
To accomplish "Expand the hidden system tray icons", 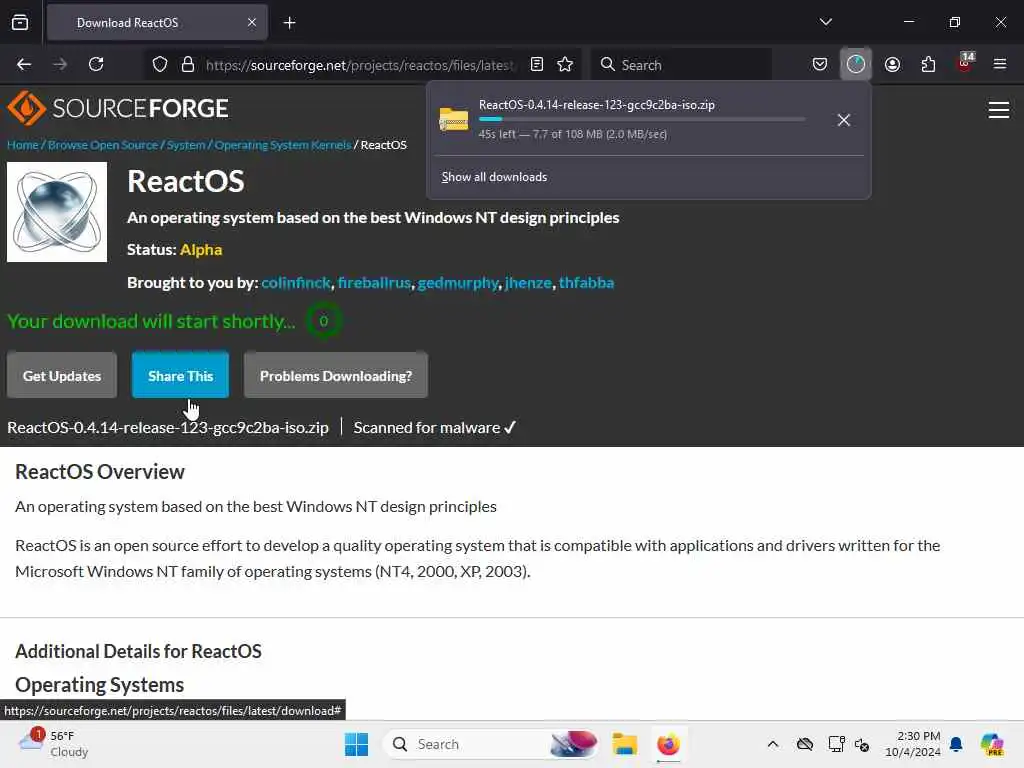I will (x=773, y=744).
